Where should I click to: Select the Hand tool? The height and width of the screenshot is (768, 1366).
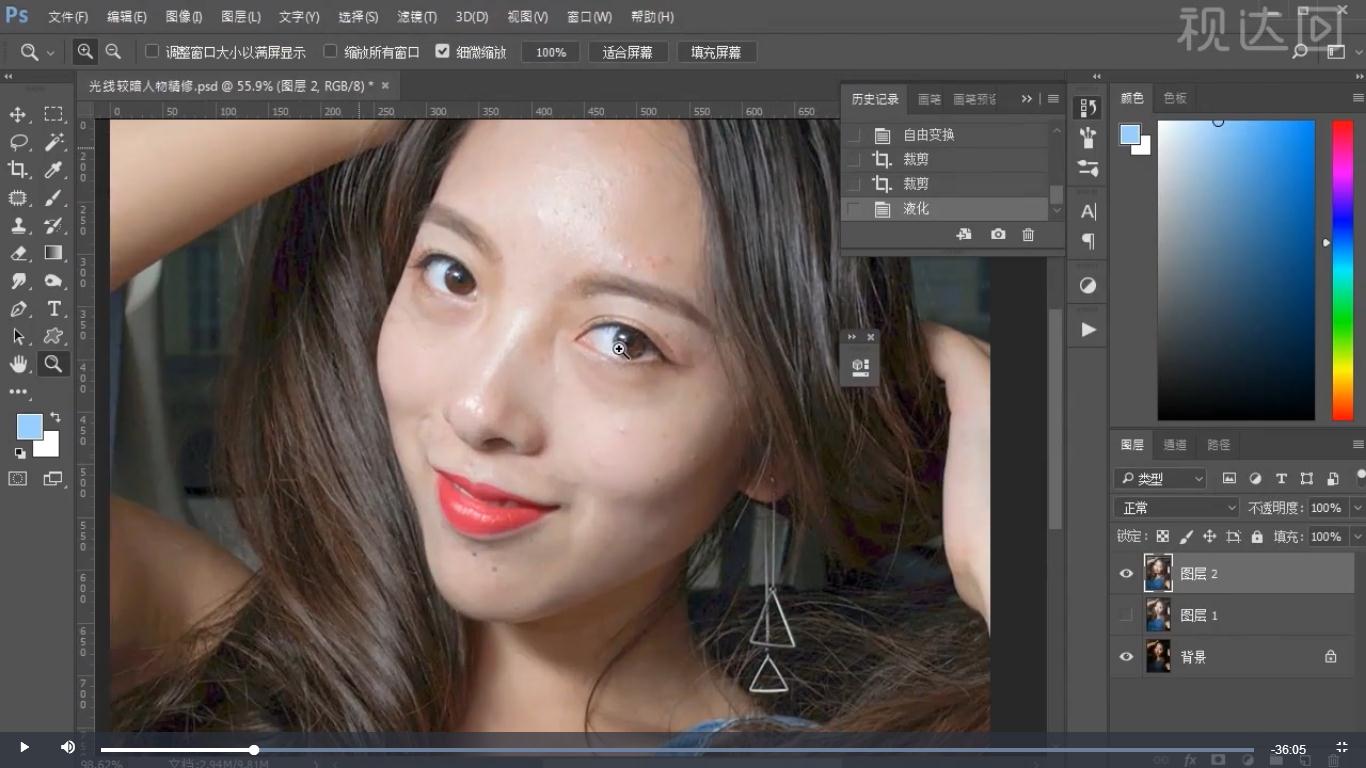click(18, 364)
